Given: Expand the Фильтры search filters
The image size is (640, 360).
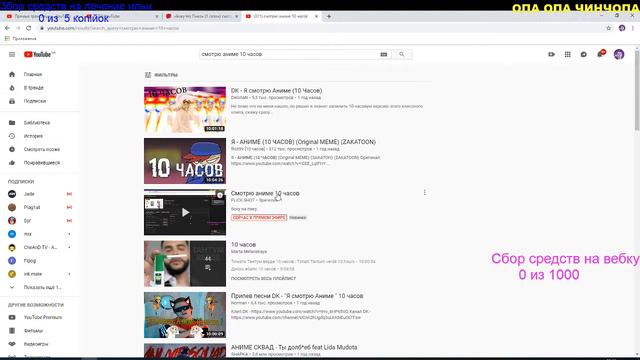Looking at the screenshot, I should coord(161,75).
